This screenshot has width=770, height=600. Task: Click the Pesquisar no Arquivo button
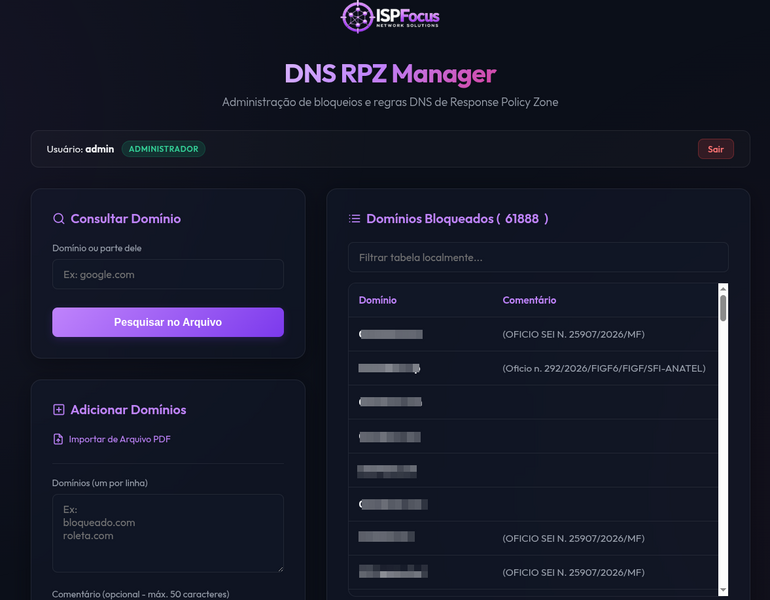click(168, 322)
